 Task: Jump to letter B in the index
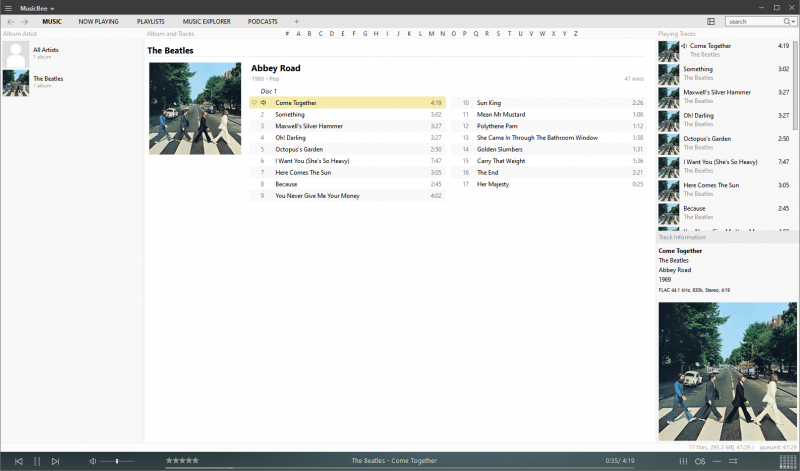pyautogui.click(x=310, y=33)
